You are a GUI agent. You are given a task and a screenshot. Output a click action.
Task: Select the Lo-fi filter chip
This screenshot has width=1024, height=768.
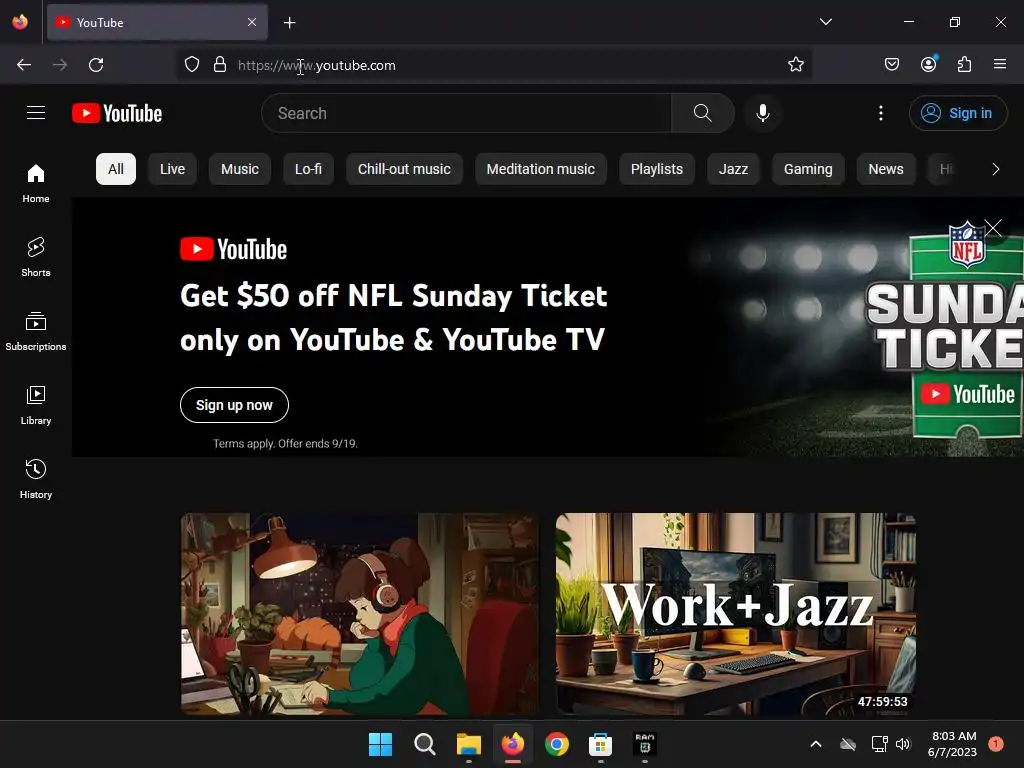coord(308,169)
